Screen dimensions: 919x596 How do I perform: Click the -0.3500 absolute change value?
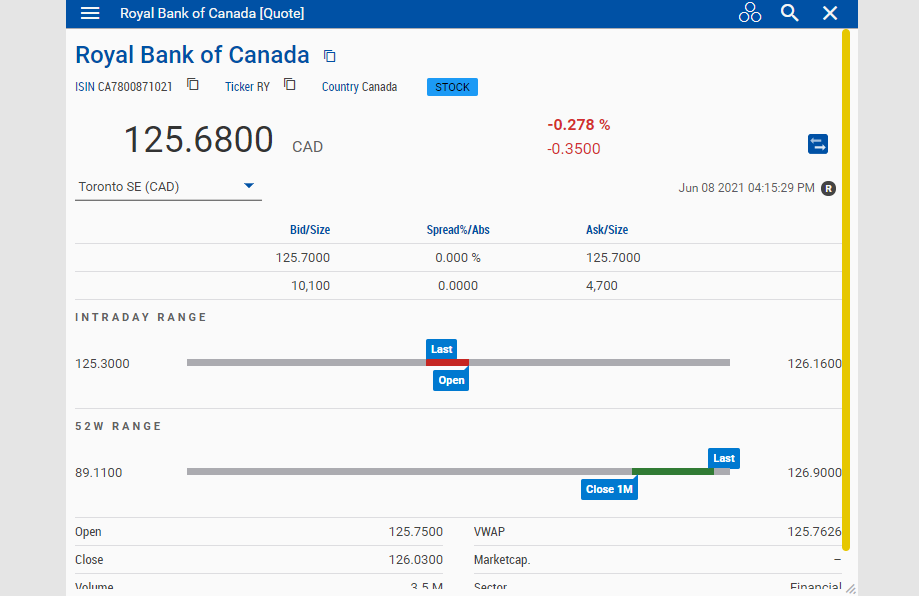(573, 149)
